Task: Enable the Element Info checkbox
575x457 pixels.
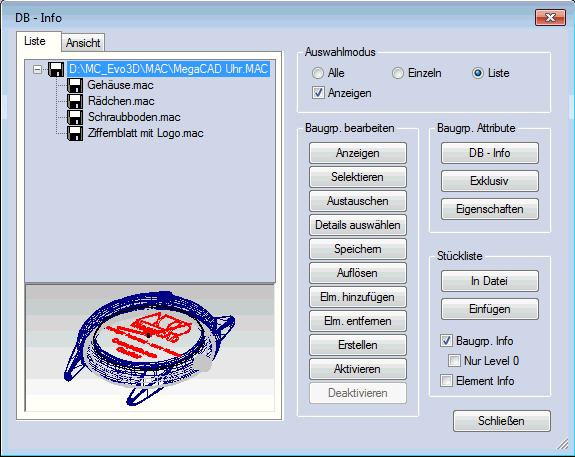Action: point(446,381)
